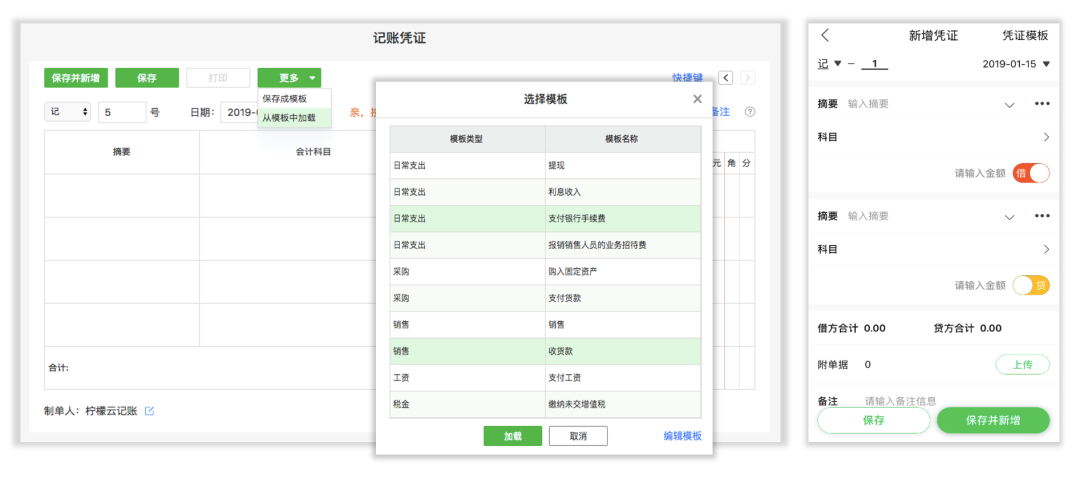This screenshot has height=478, width=1080.
Task: Click the 取消 button in template dialog
Action: 578,436
